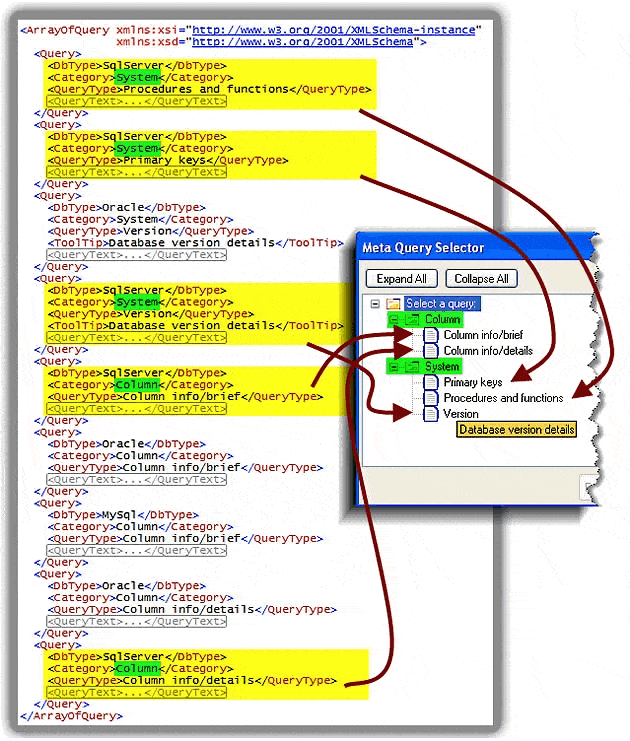Image resolution: width=630 pixels, height=741 pixels.
Task: Click the folder icon beside 'Select a query'
Action: (x=393, y=304)
